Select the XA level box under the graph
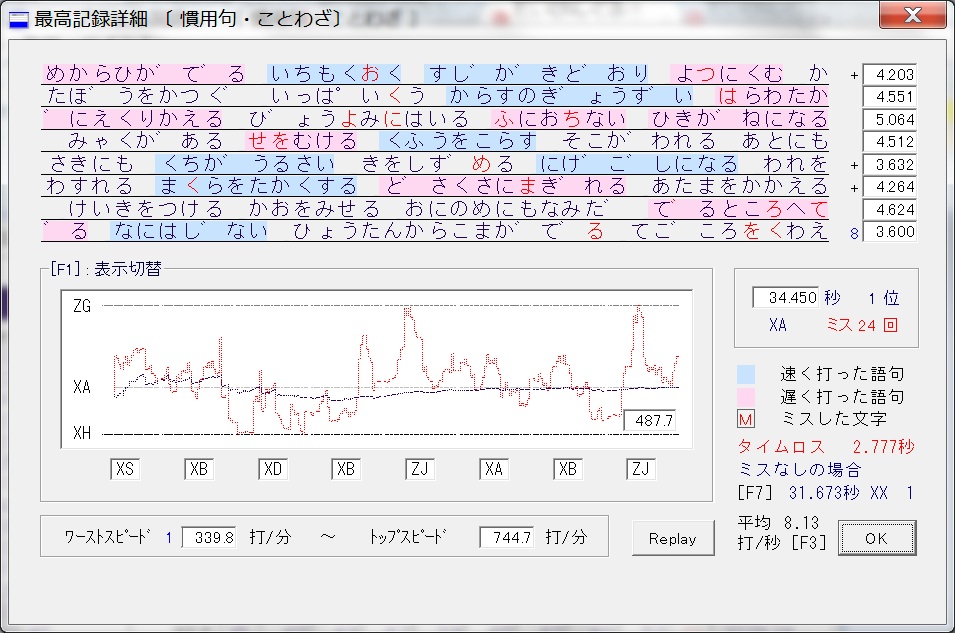This screenshot has height=633, width=955. click(494, 469)
